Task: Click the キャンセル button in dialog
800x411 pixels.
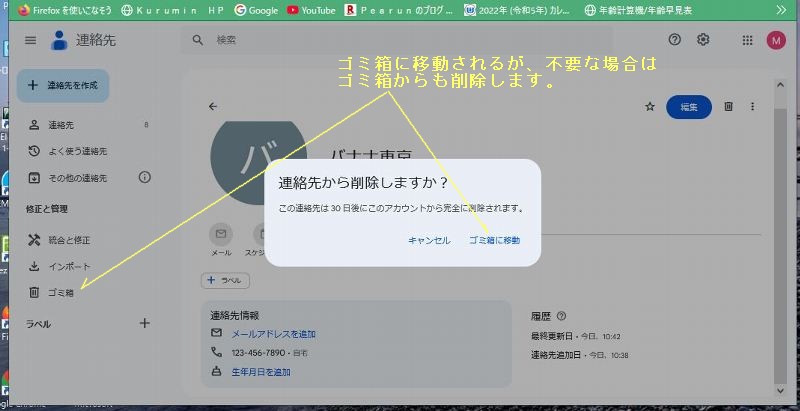Action: 429,240
